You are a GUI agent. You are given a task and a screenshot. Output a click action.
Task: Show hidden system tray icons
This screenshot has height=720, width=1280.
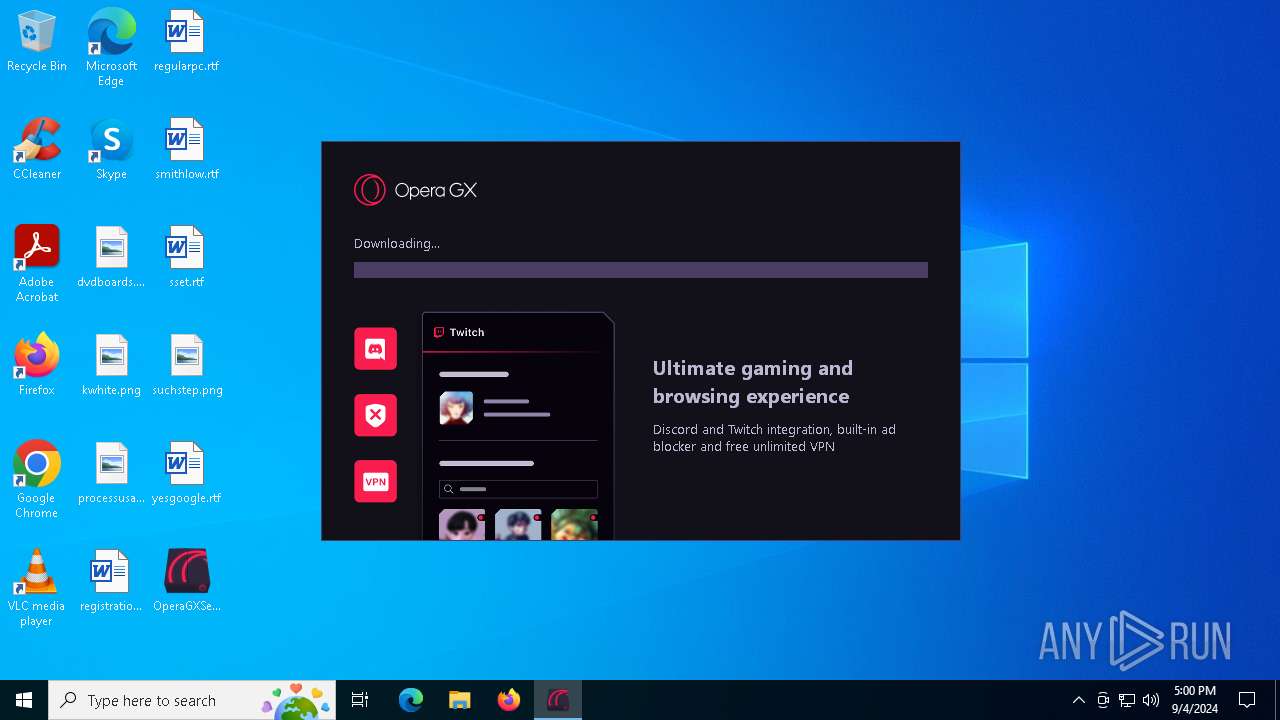pyautogui.click(x=1078, y=700)
